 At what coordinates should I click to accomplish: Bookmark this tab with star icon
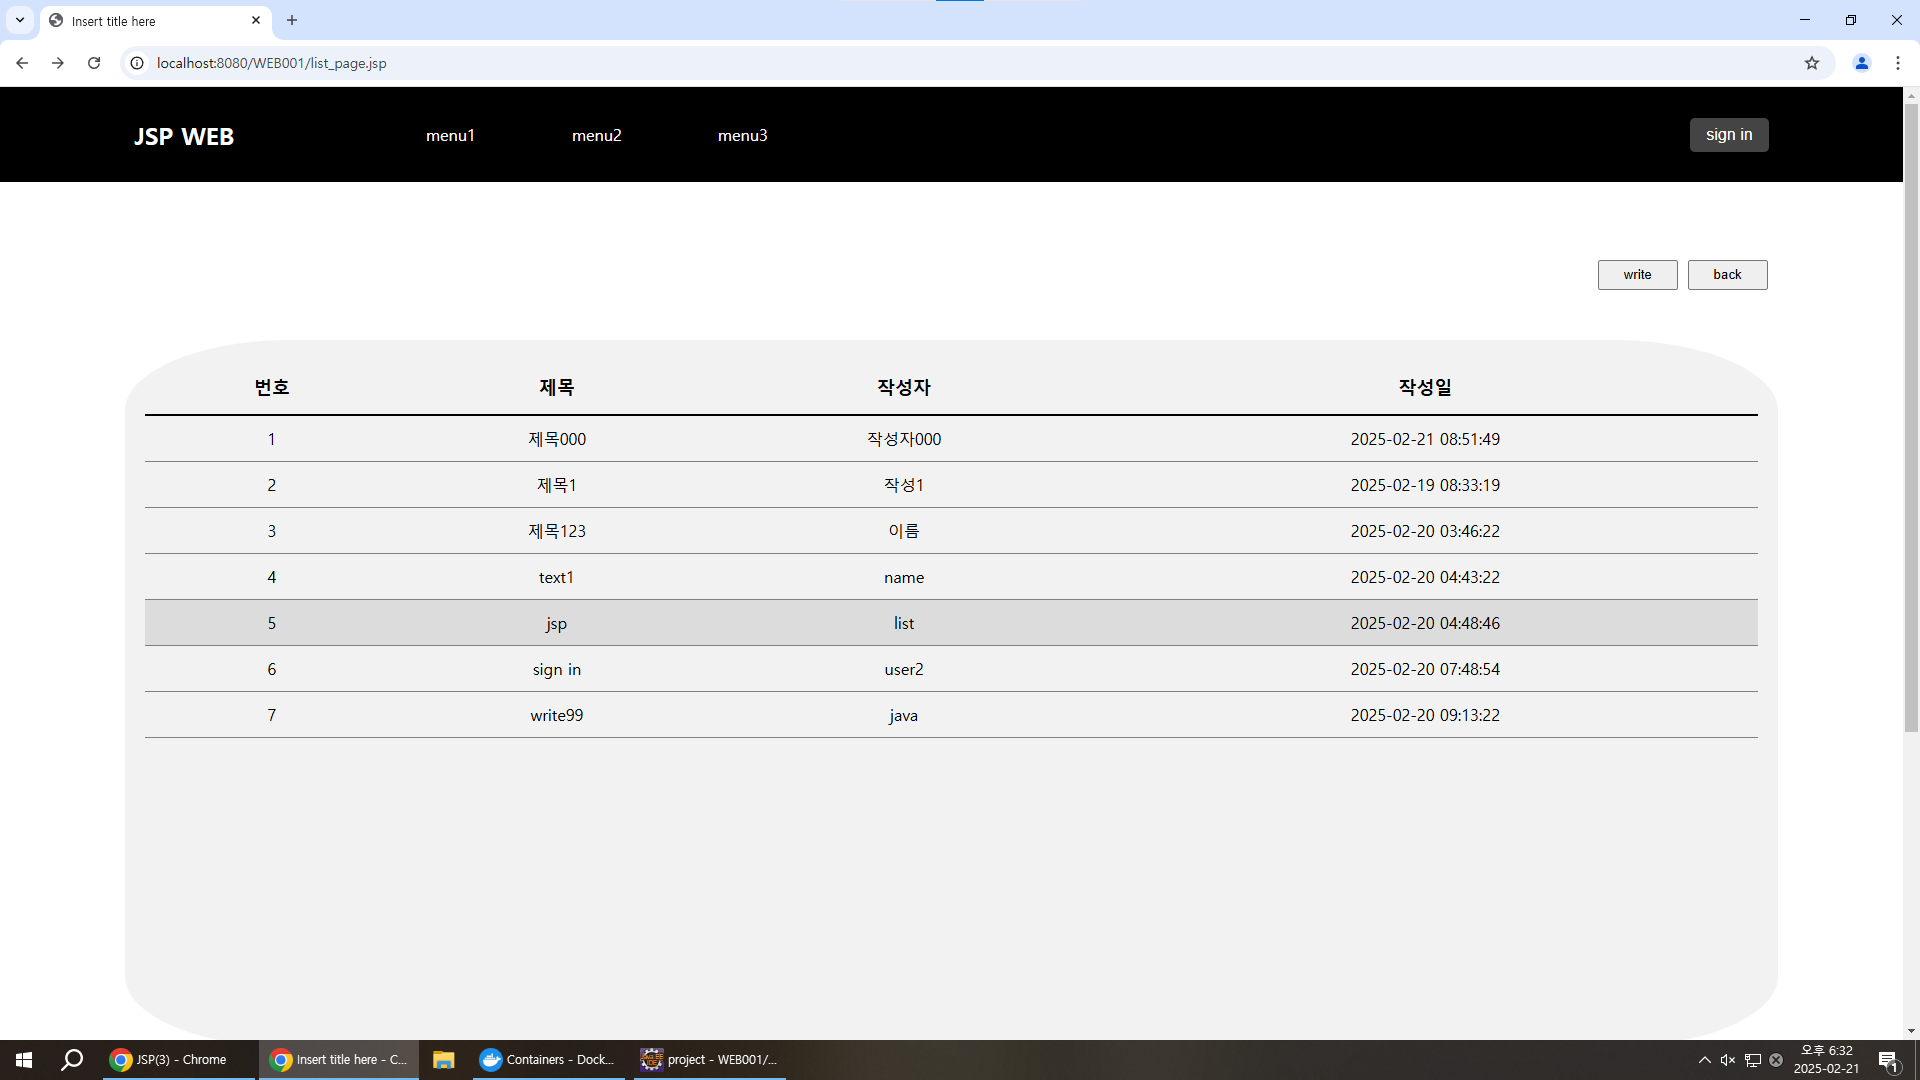pos(1812,63)
